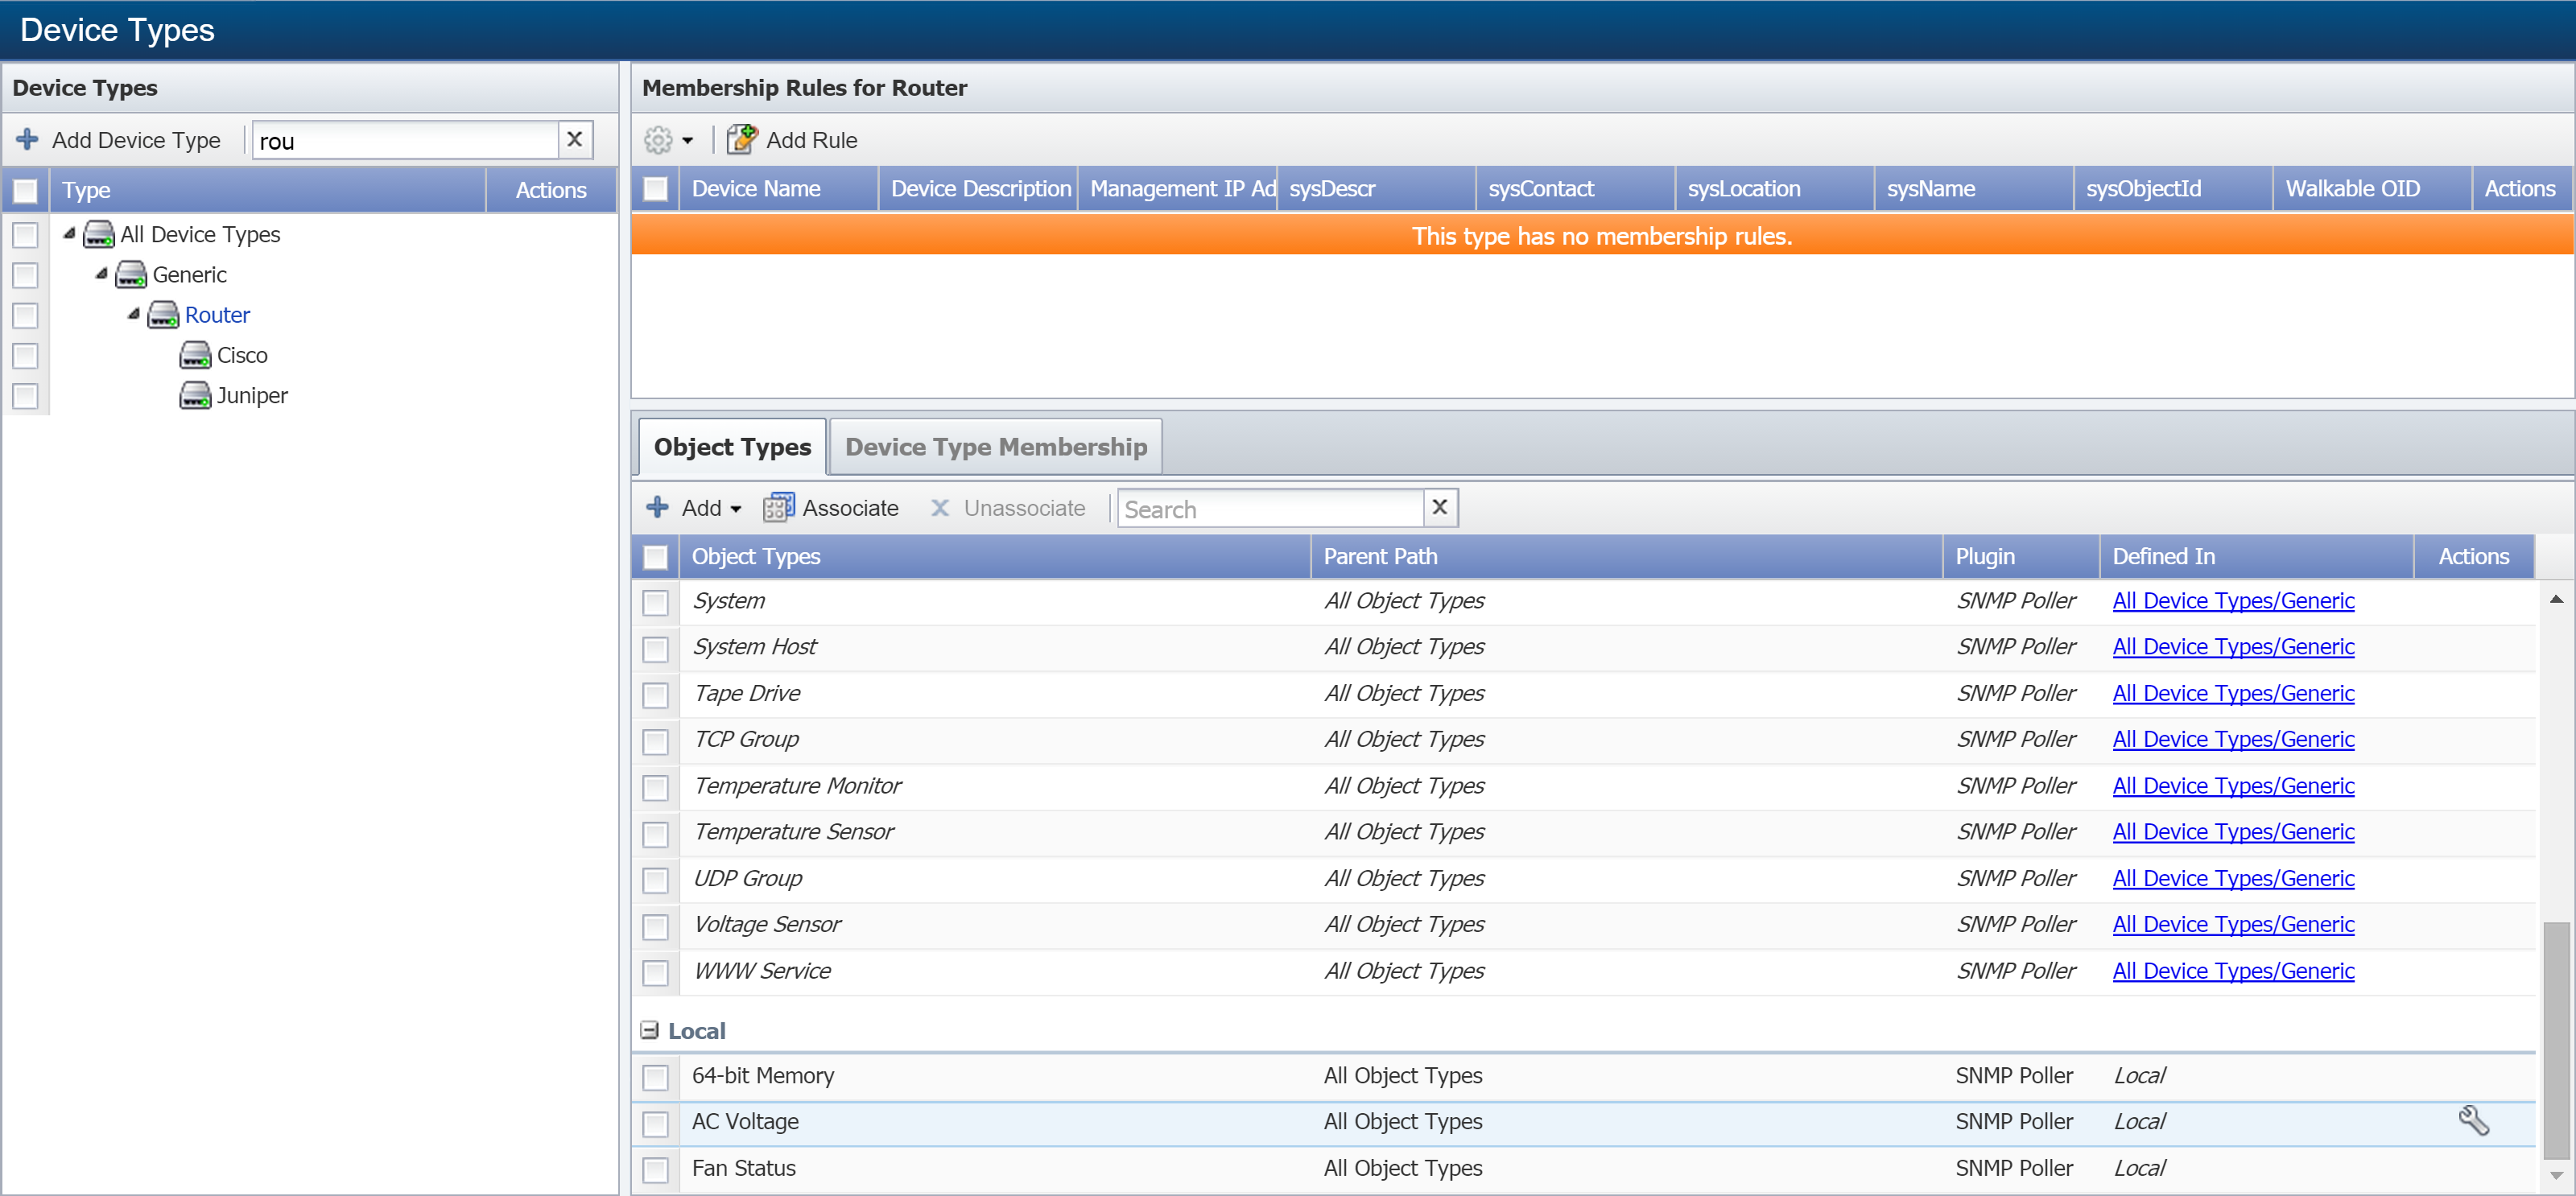Open All Device Types/Generic link for Voltage Sensor
The image size is (2576, 1196).
tap(2233, 924)
